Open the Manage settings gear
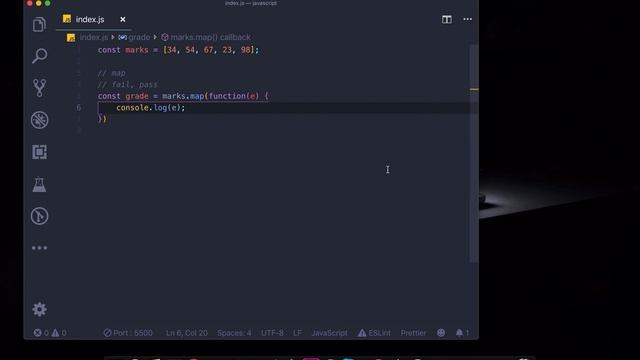Image resolution: width=640 pixels, height=360 pixels. [39, 309]
